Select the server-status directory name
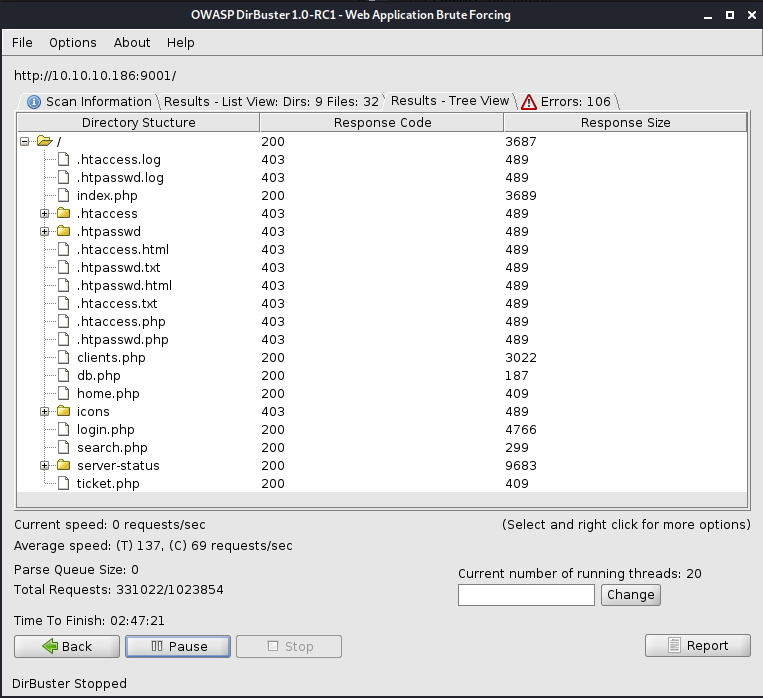The image size is (763, 698). [118, 466]
